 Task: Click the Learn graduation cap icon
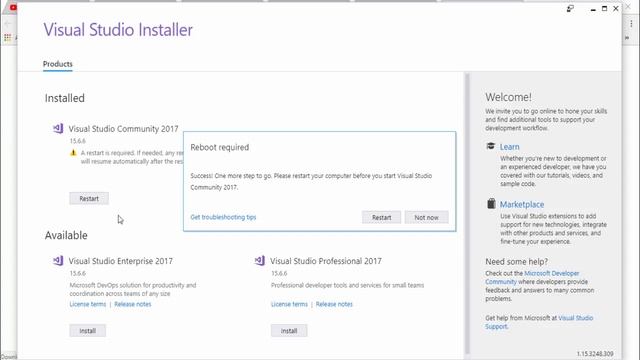coord(491,146)
